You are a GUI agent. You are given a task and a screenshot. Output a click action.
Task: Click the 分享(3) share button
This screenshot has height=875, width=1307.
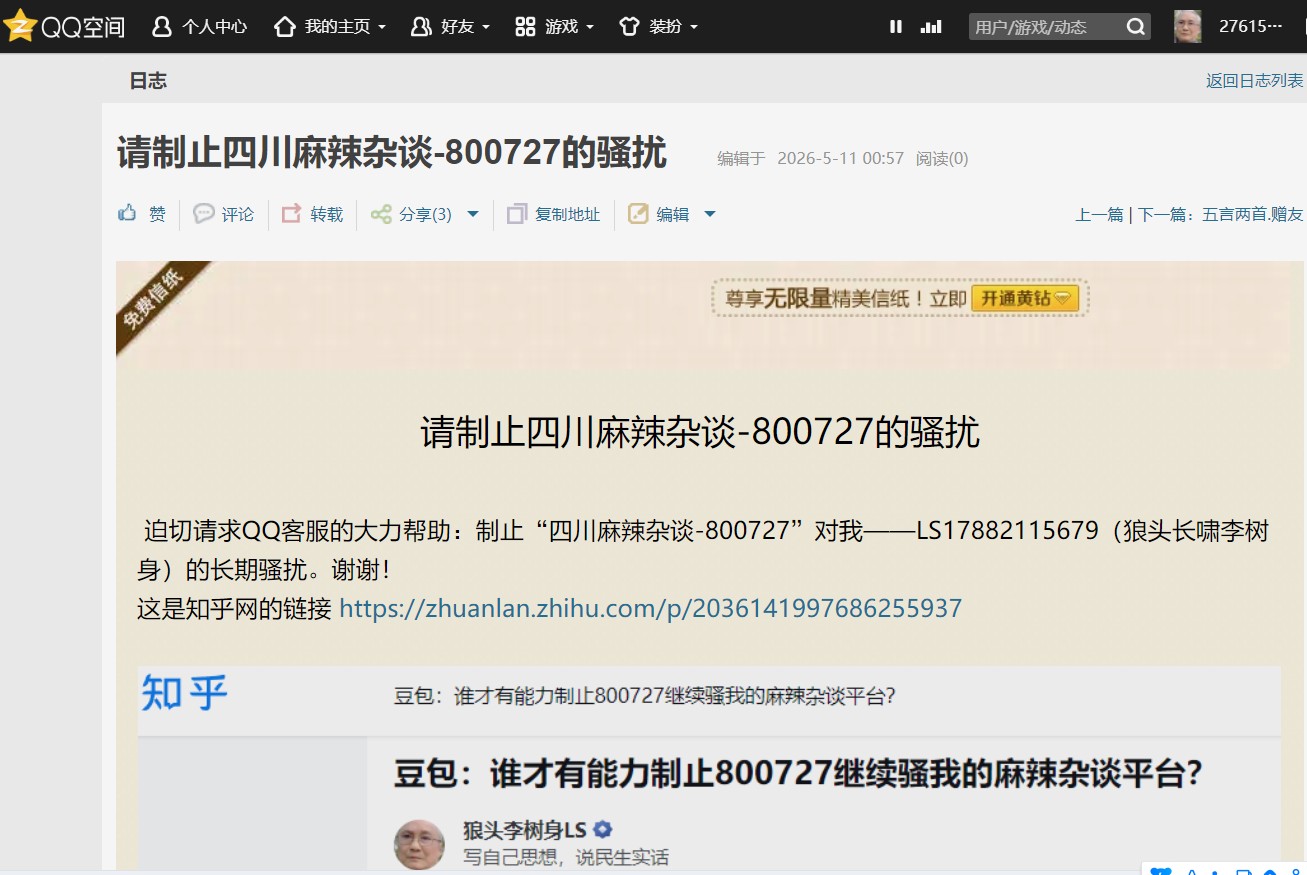411,214
